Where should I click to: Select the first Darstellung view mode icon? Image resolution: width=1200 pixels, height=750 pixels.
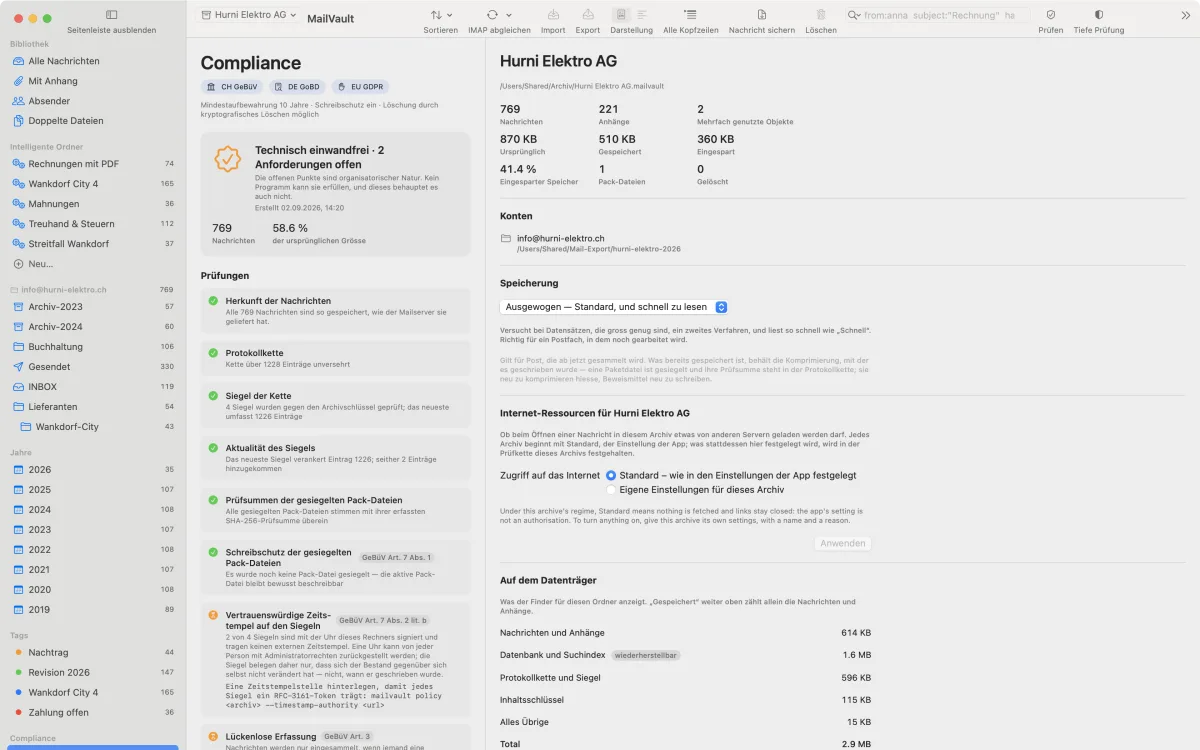[621, 15]
